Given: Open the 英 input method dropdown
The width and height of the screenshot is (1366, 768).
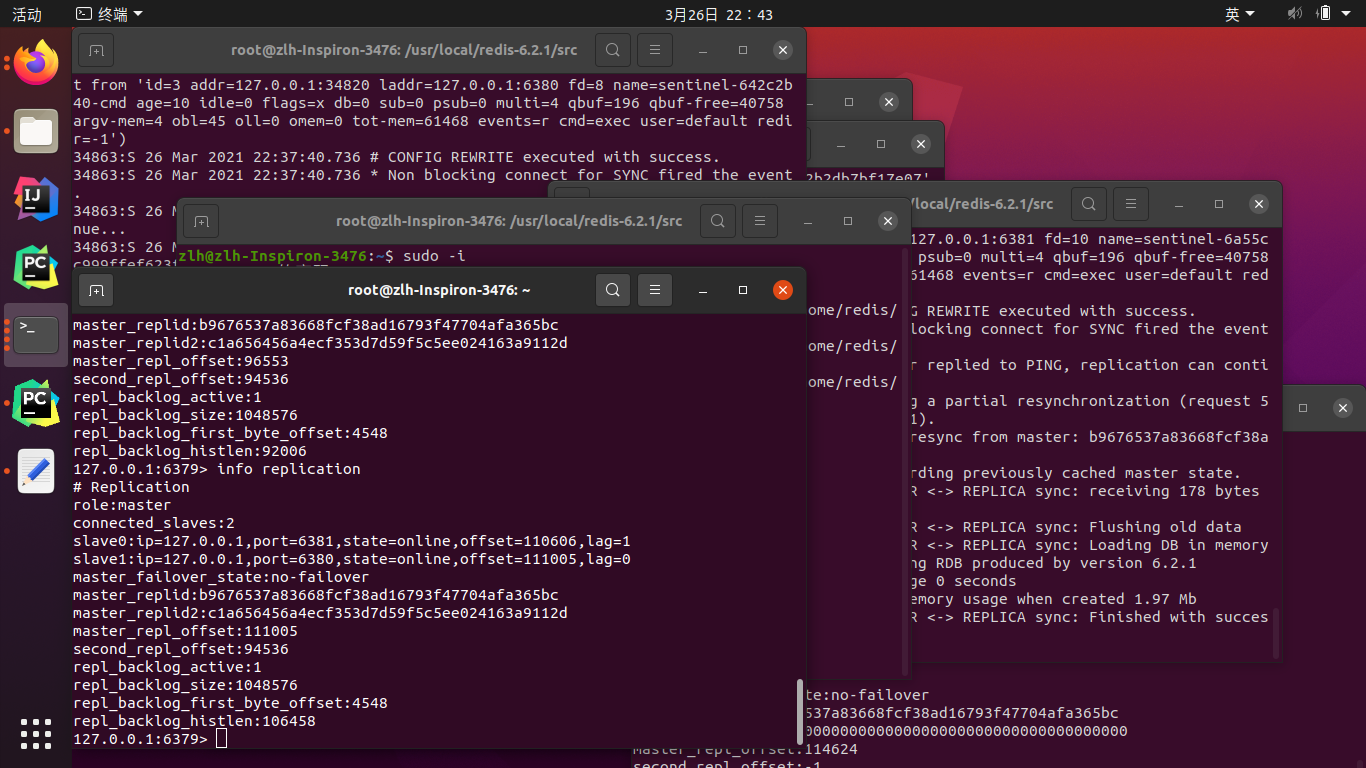Looking at the screenshot, I should [x=1239, y=14].
